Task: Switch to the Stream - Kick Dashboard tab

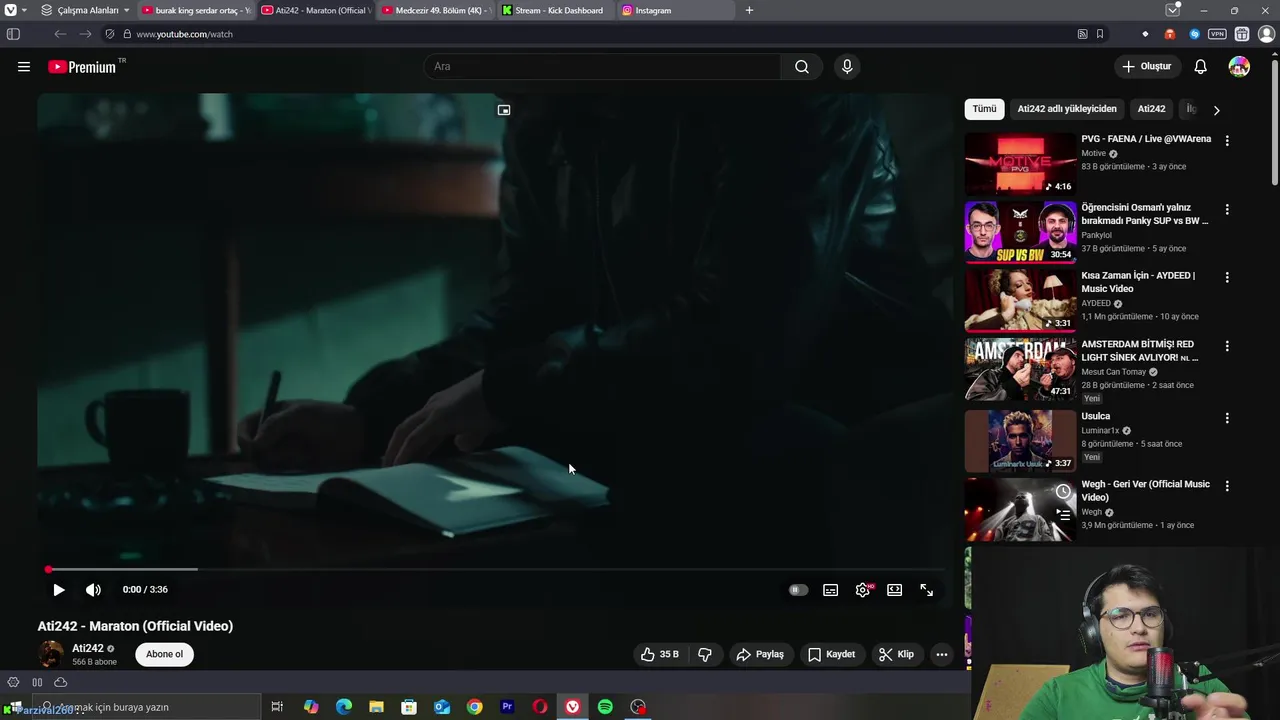Action: pos(555,10)
